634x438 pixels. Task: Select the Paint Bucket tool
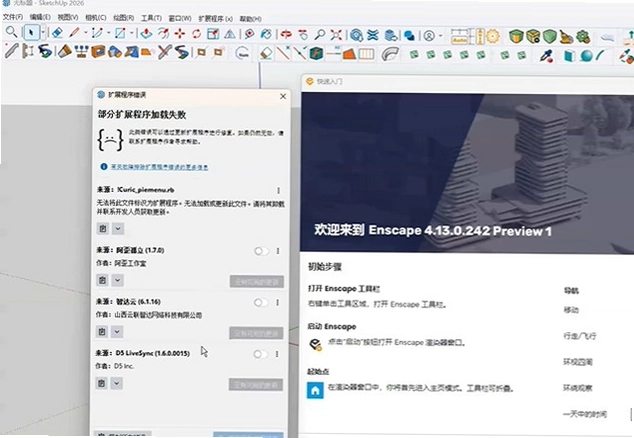pyautogui.click(x=266, y=34)
